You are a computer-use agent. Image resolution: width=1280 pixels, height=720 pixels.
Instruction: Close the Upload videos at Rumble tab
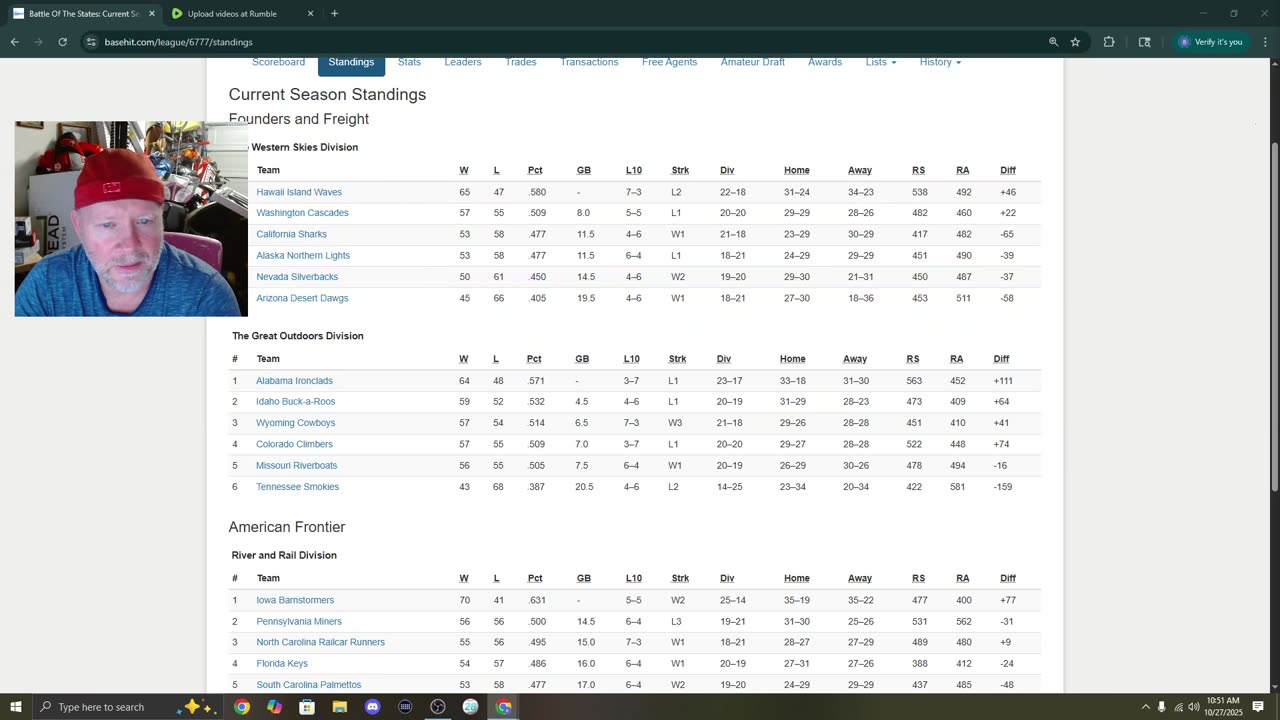click(x=310, y=14)
